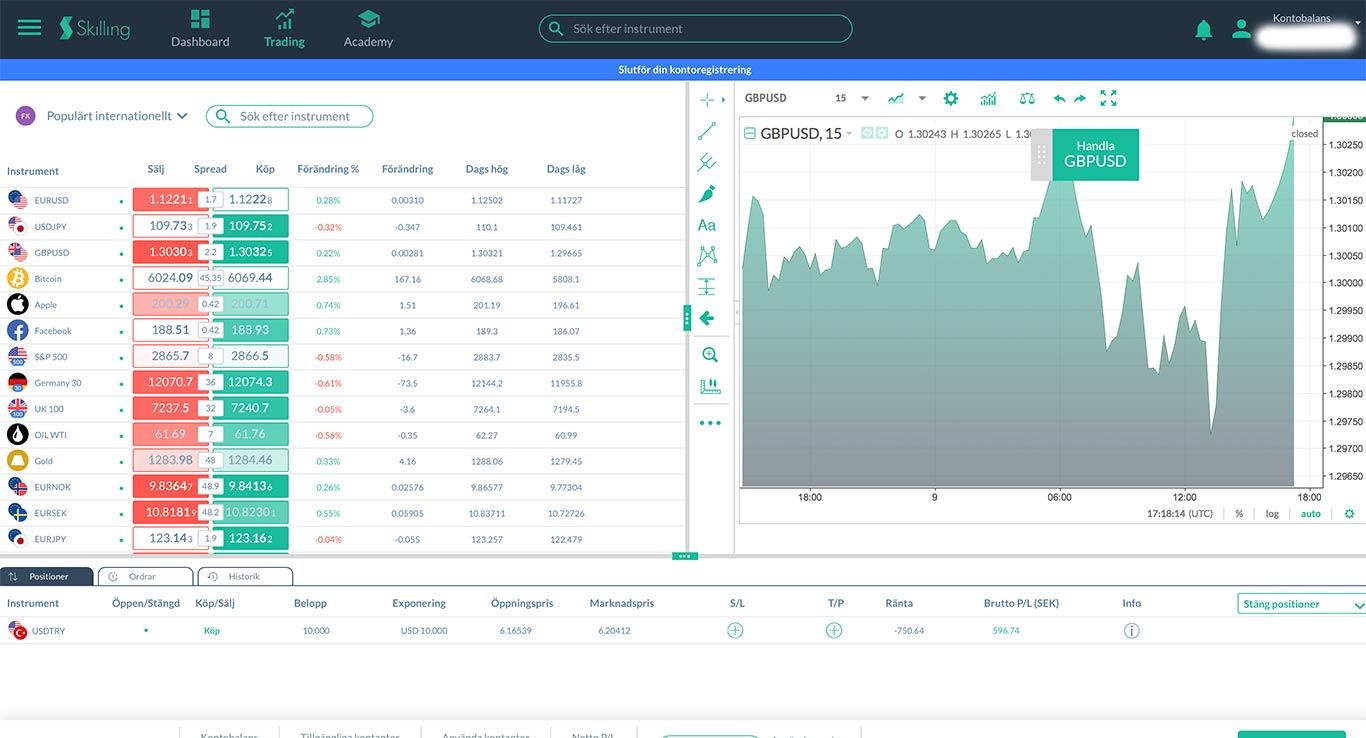Select the S&P 500 instrument row
1366x738 pixels.
click(x=343, y=356)
